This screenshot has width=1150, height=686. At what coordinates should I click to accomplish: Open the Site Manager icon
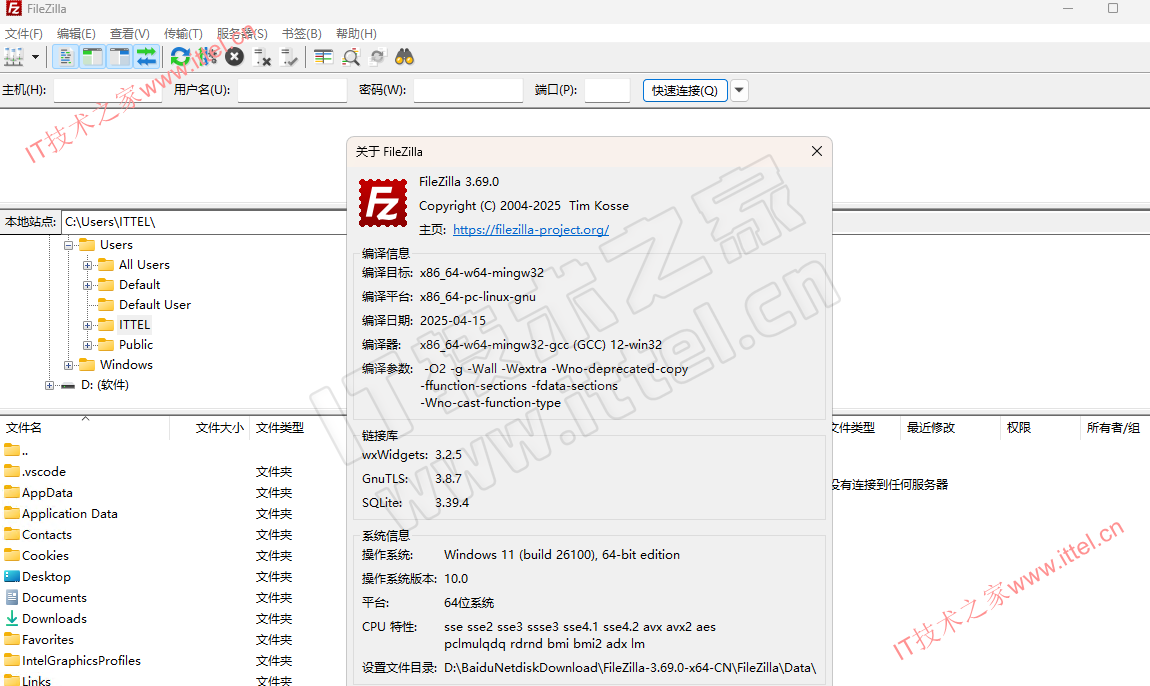coord(14,57)
